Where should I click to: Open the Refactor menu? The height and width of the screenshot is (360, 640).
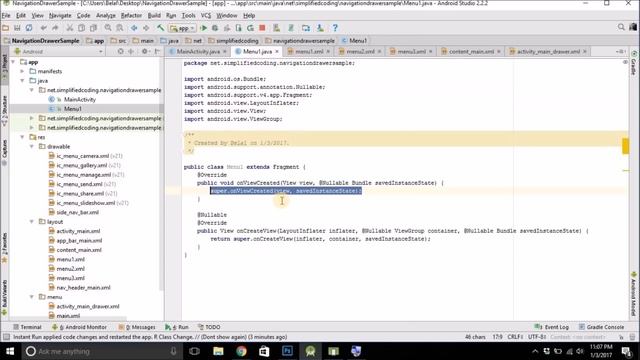pyautogui.click(x=131, y=16)
